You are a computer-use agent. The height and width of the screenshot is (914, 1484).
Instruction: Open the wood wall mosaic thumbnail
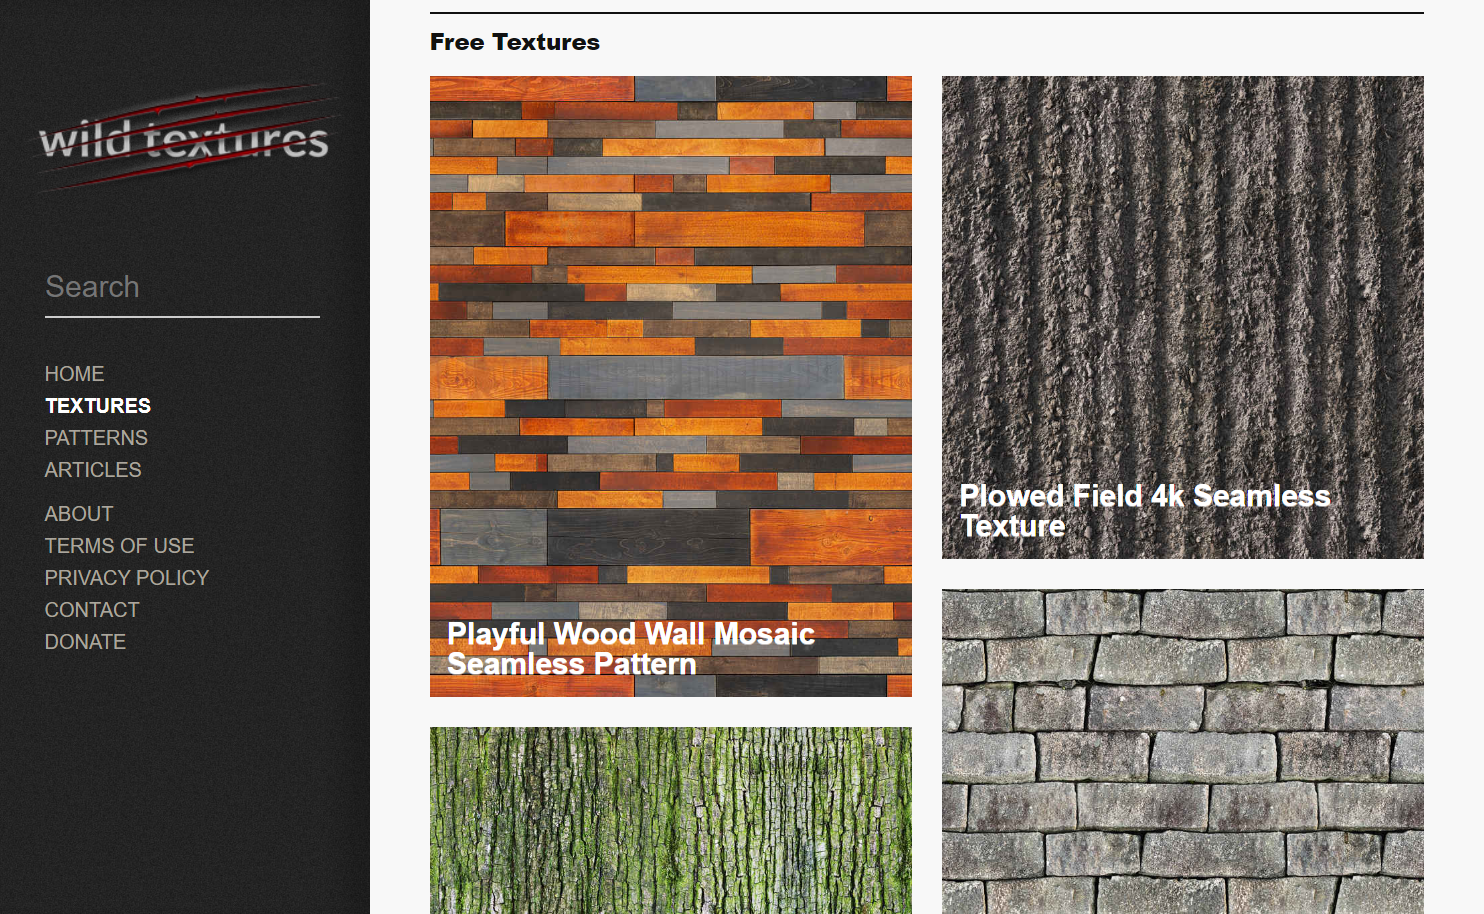[x=671, y=386]
